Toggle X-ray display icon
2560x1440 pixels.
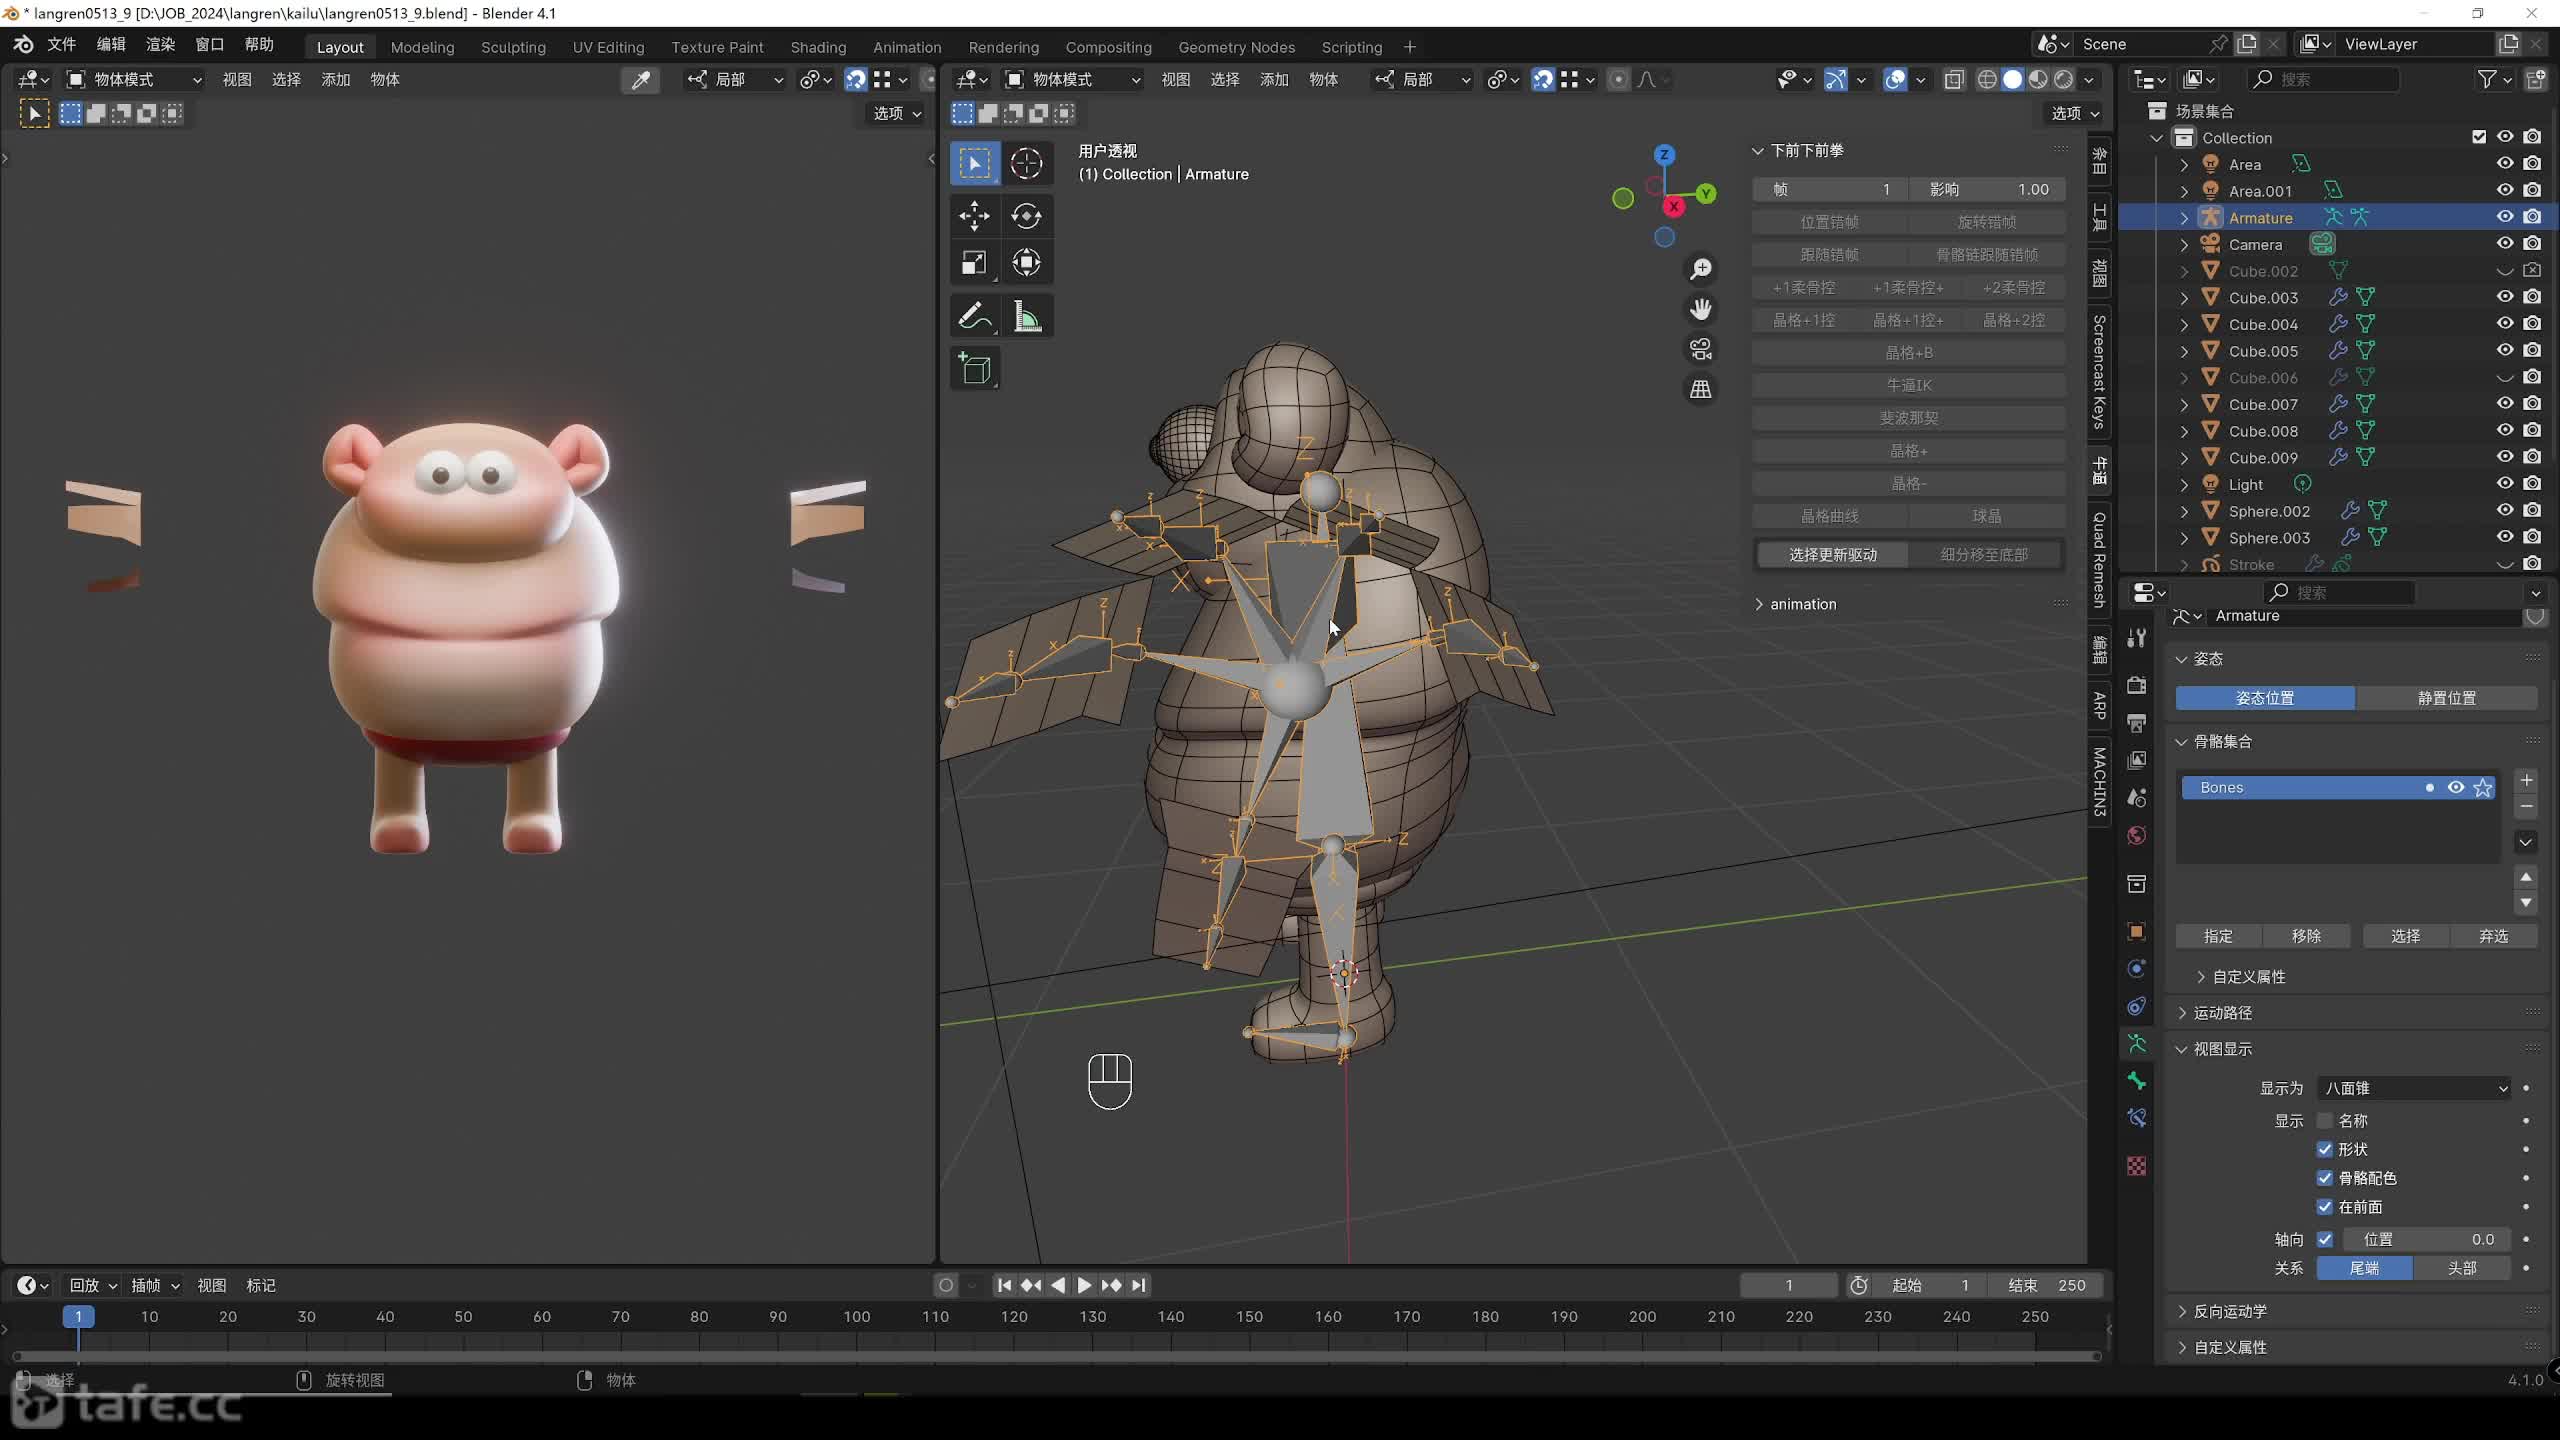(1954, 79)
